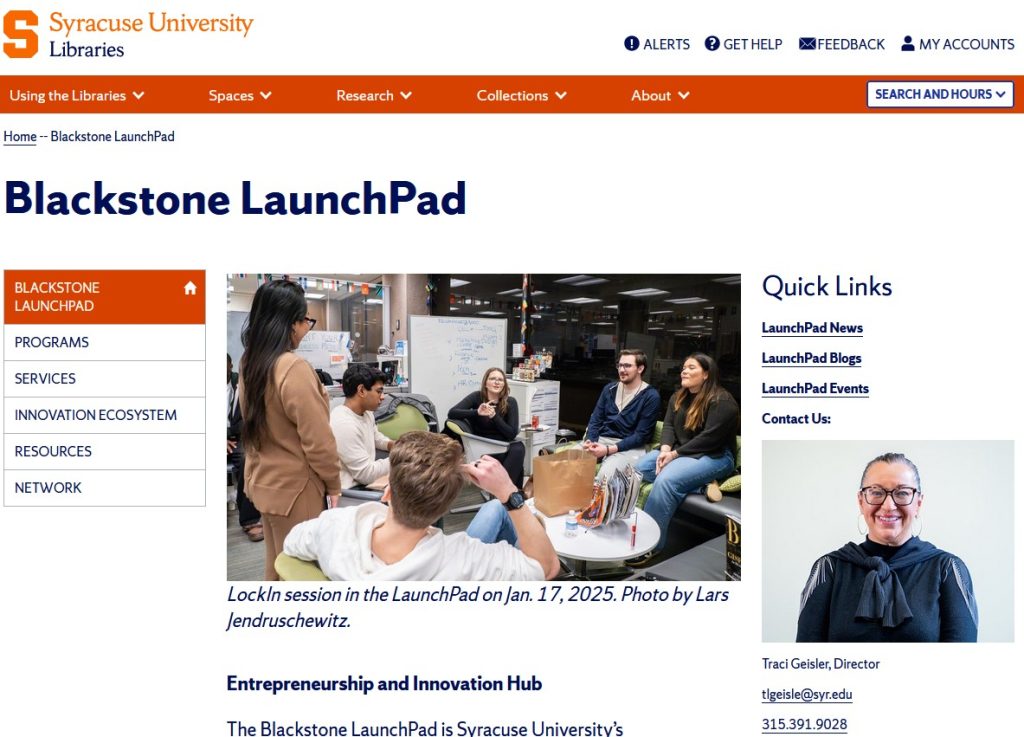1024x737 pixels.
Task: Click the tlgeisle@syr.edu email link
Action: click(x=807, y=694)
